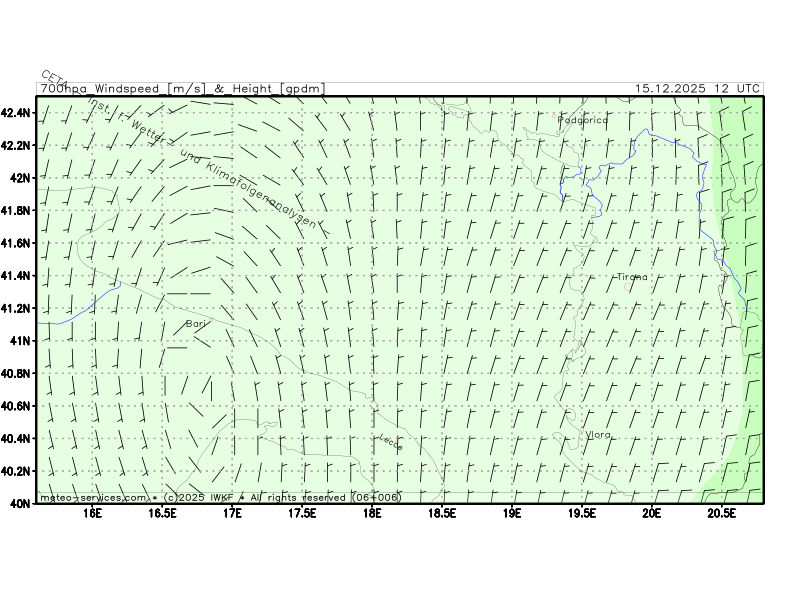
Task: Click the Tirana city marker circle
Action: (x=628, y=287)
